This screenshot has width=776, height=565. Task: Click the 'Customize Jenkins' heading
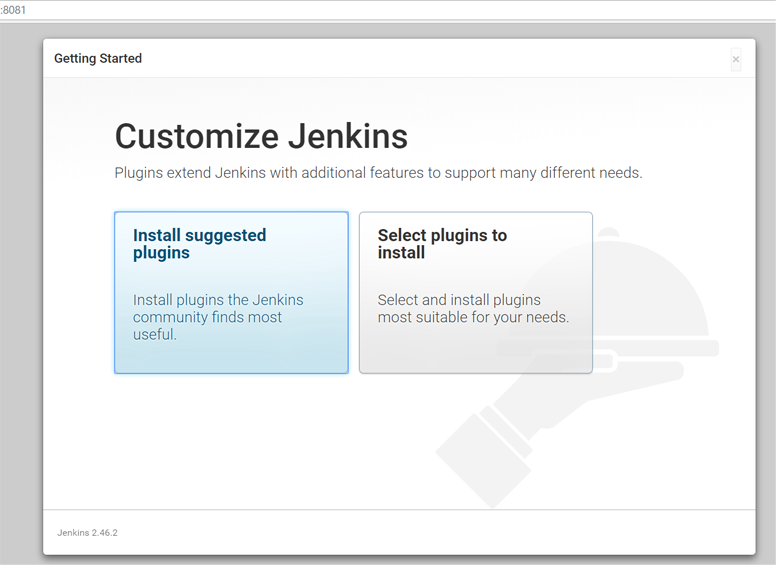coord(261,136)
